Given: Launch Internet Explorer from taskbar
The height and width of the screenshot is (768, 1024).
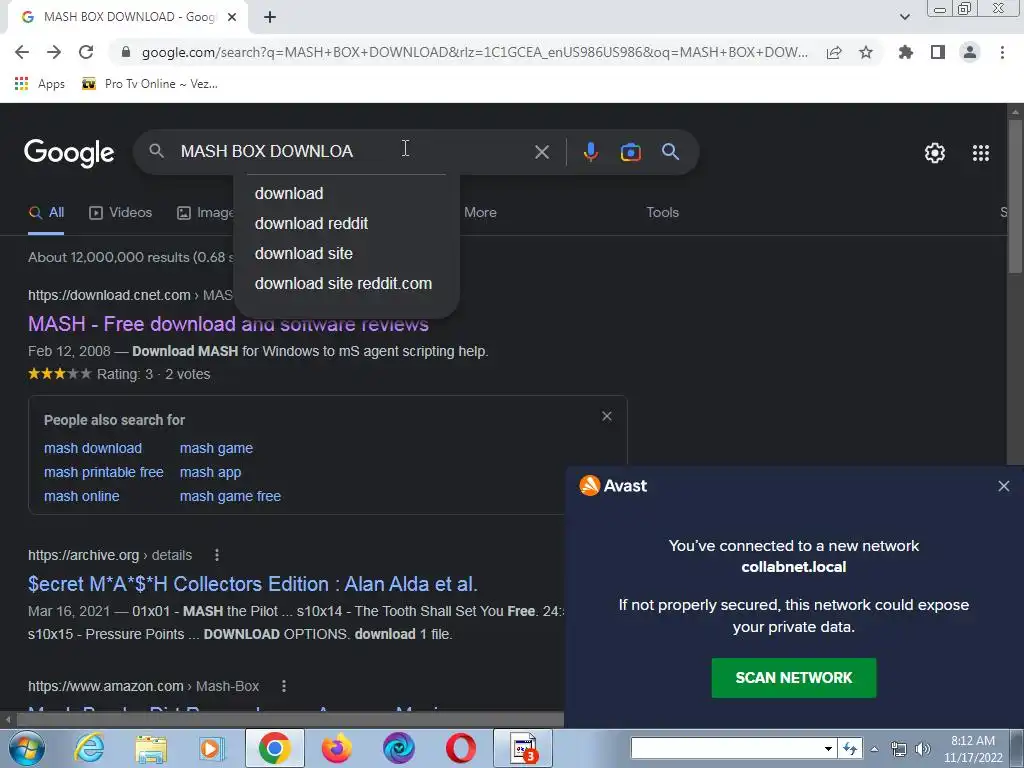Looking at the screenshot, I should 89,748.
